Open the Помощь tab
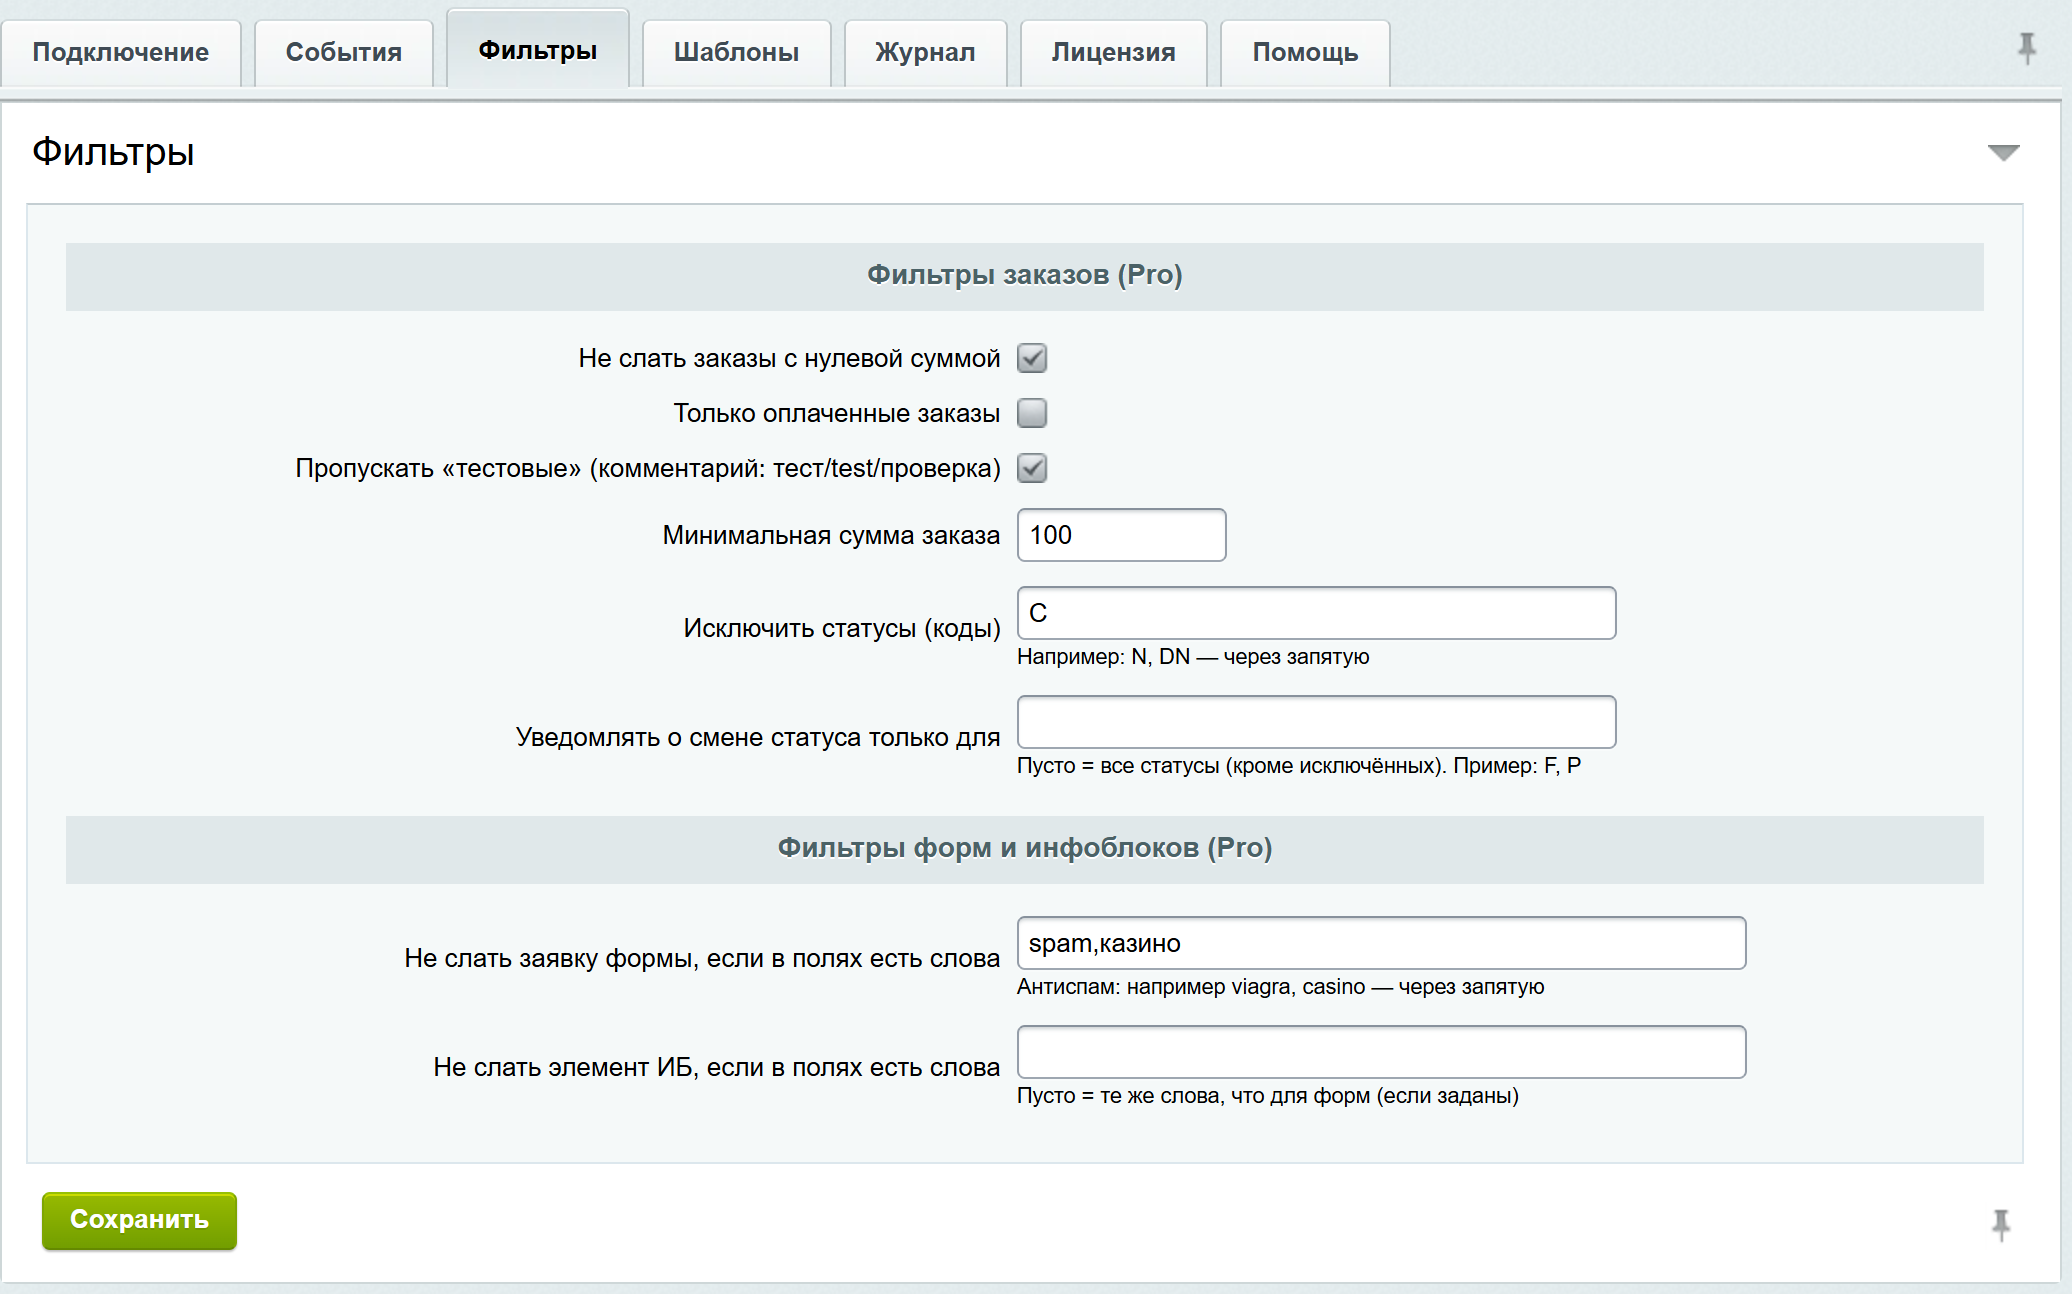 [x=1306, y=53]
